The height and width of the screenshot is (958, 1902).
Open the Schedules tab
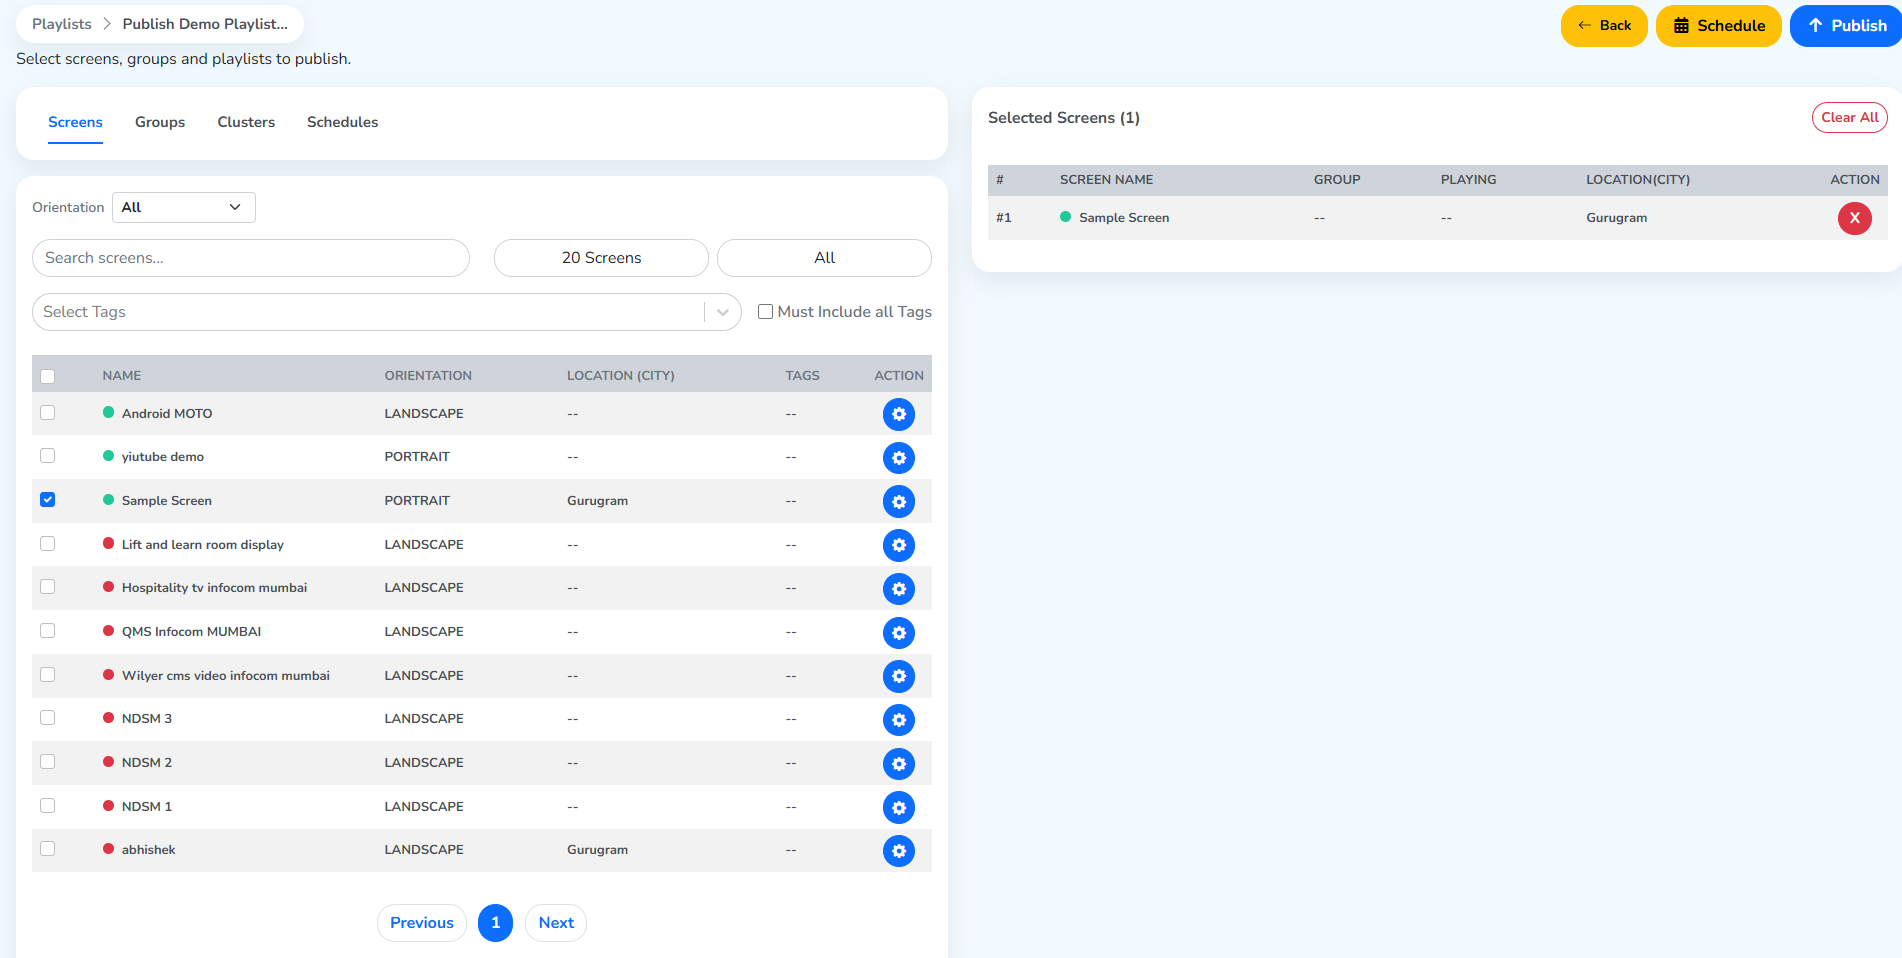tap(342, 122)
